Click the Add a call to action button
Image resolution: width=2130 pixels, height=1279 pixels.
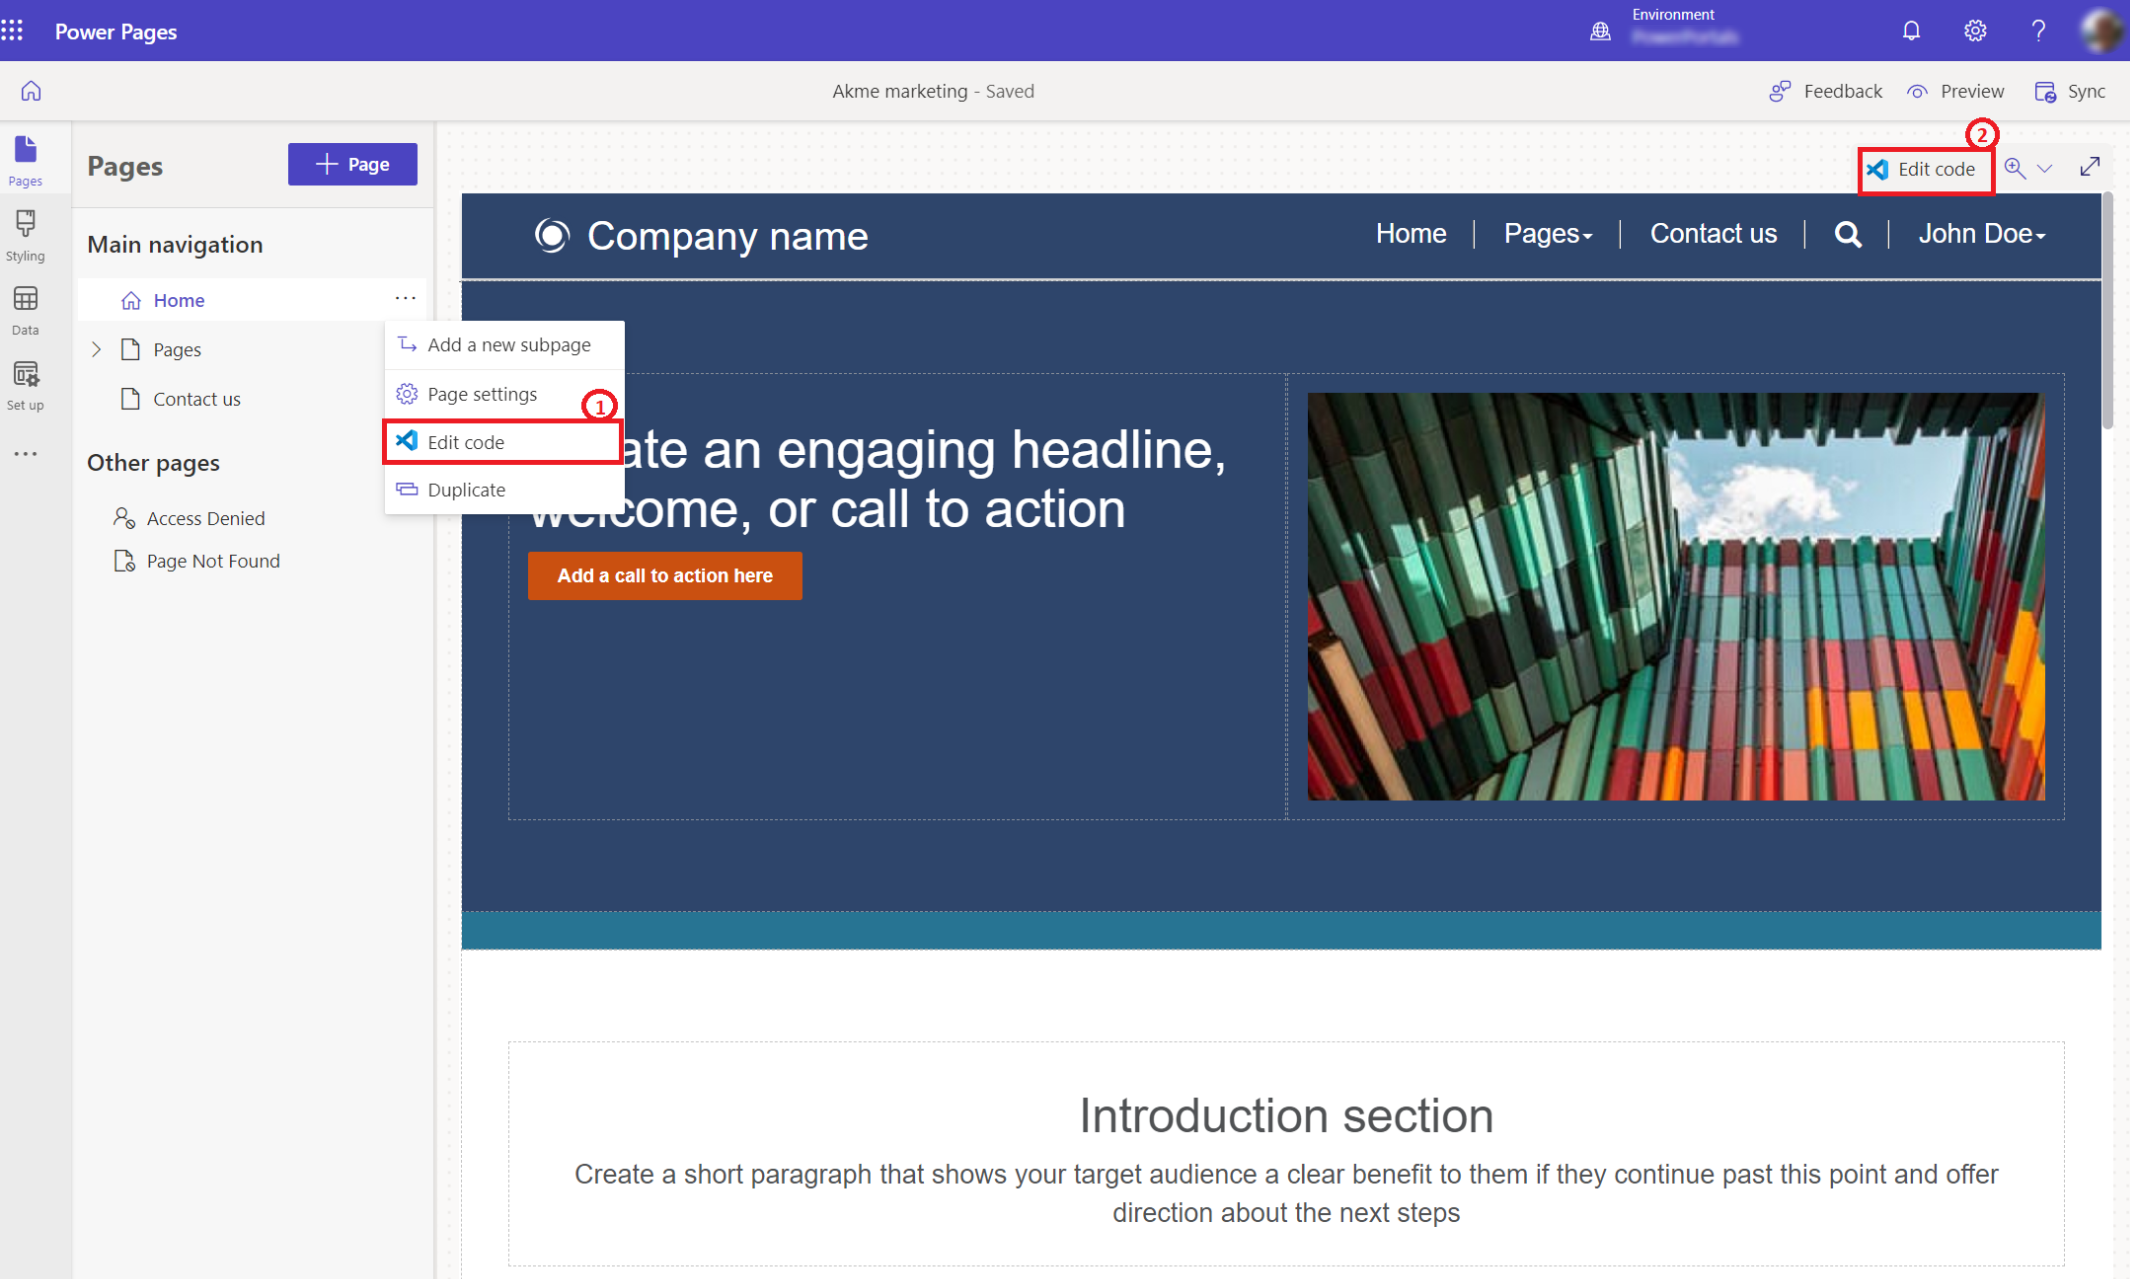pos(665,576)
